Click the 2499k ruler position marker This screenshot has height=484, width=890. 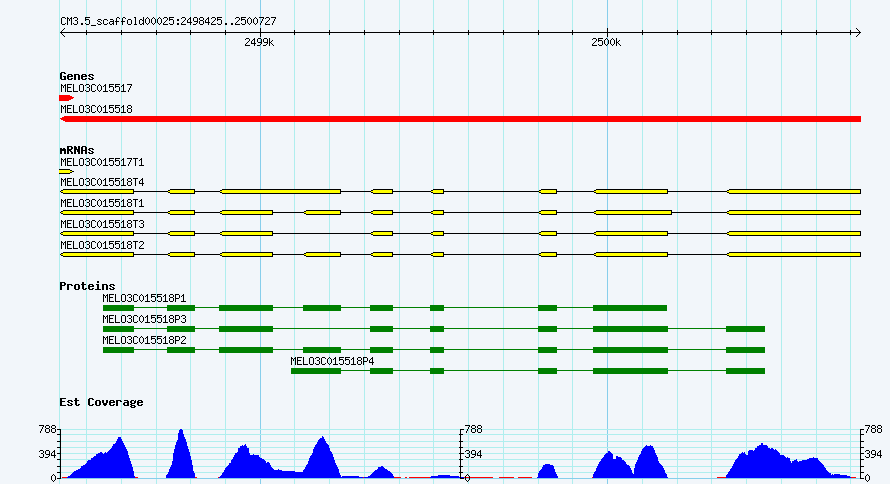(259, 43)
